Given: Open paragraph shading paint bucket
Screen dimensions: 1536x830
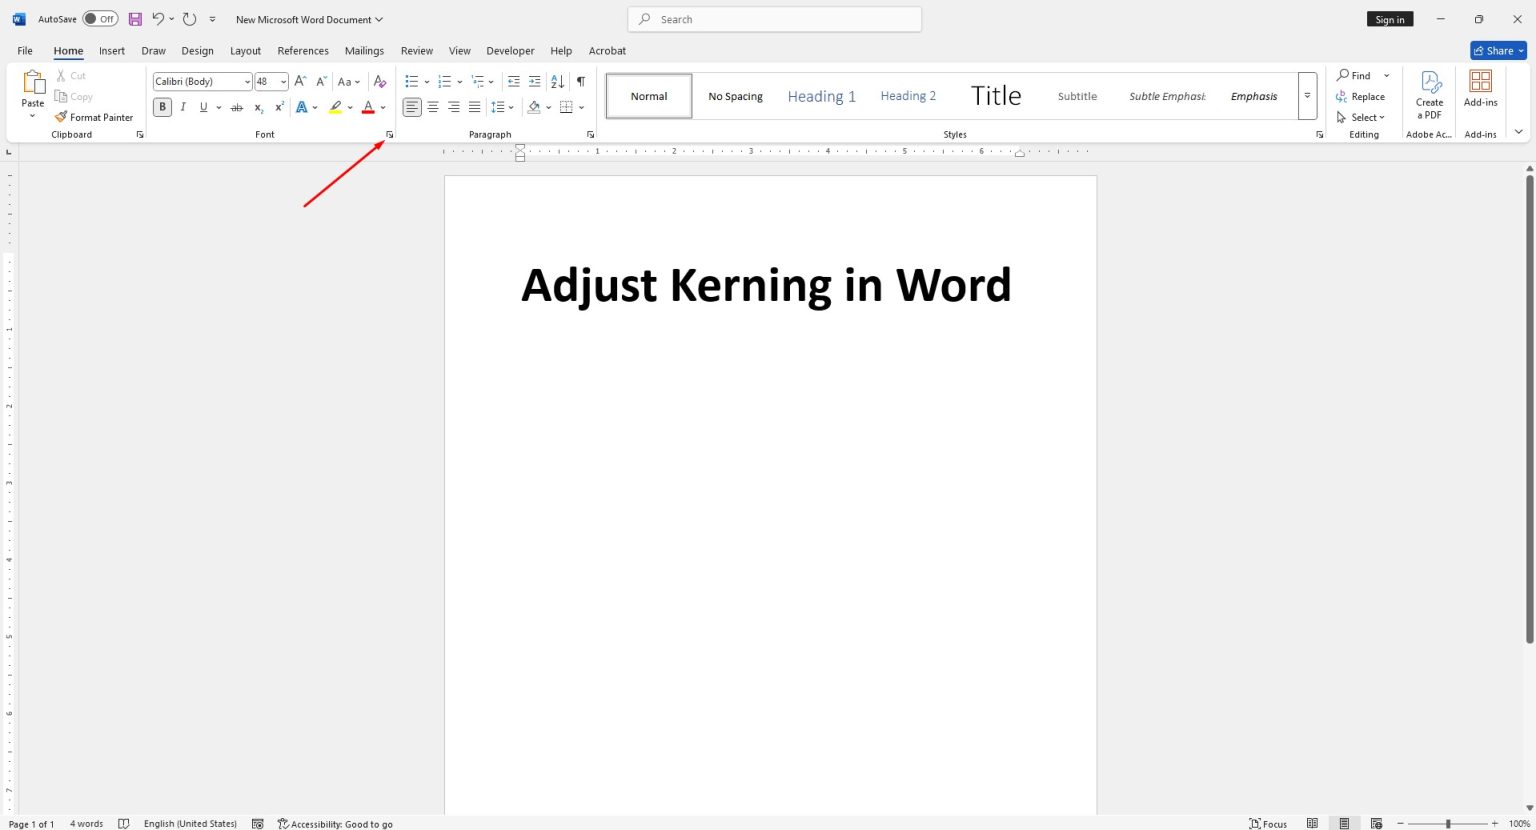Looking at the screenshot, I should click(x=534, y=107).
